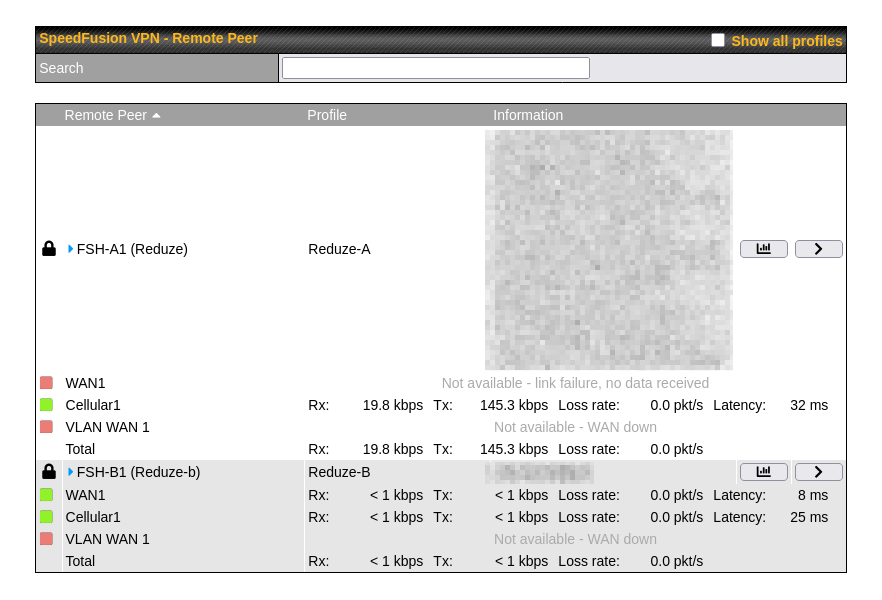Click the Information column header

pyautogui.click(x=528, y=115)
